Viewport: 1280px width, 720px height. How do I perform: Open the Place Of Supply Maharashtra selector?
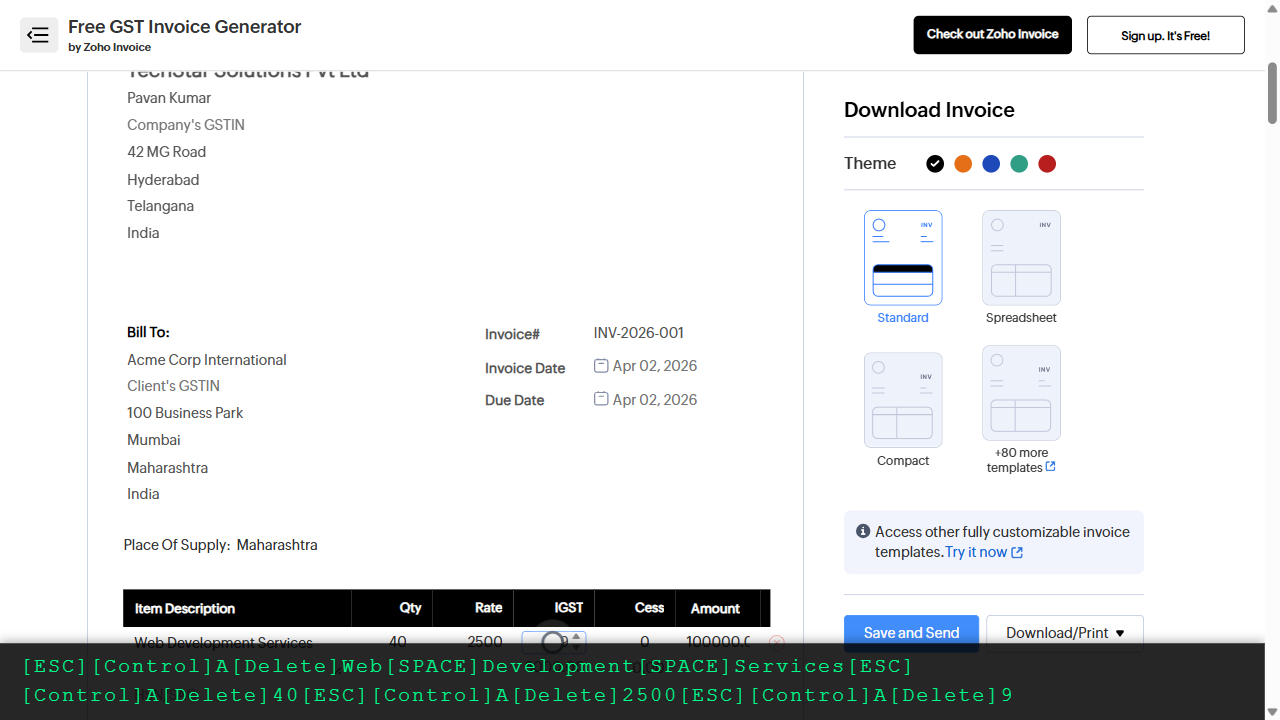tap(277, 545)
